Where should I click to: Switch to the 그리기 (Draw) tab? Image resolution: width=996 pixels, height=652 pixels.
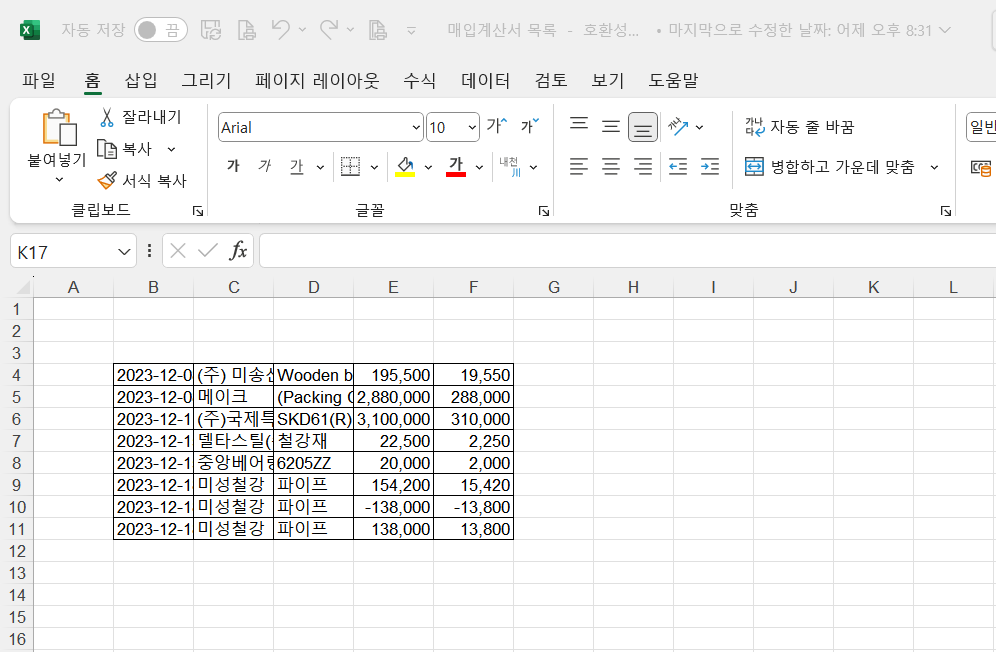206,80
